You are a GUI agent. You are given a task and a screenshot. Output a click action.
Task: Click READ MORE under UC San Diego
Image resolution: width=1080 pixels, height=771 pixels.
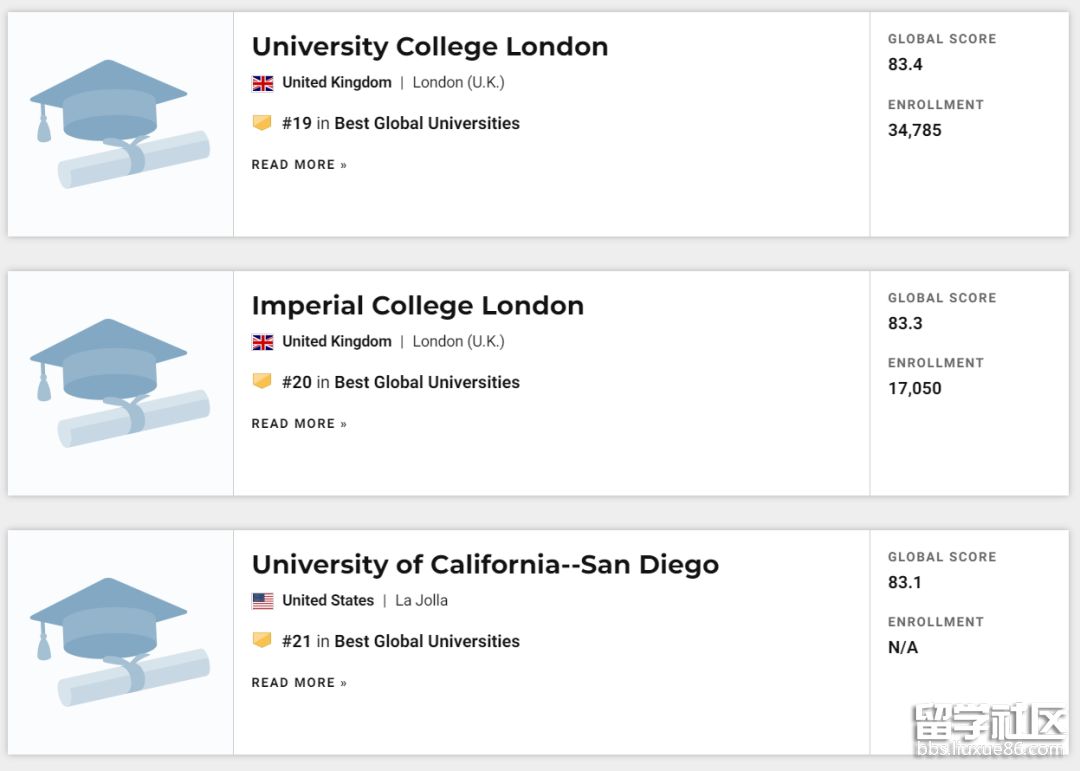click(x=299, y=683)
